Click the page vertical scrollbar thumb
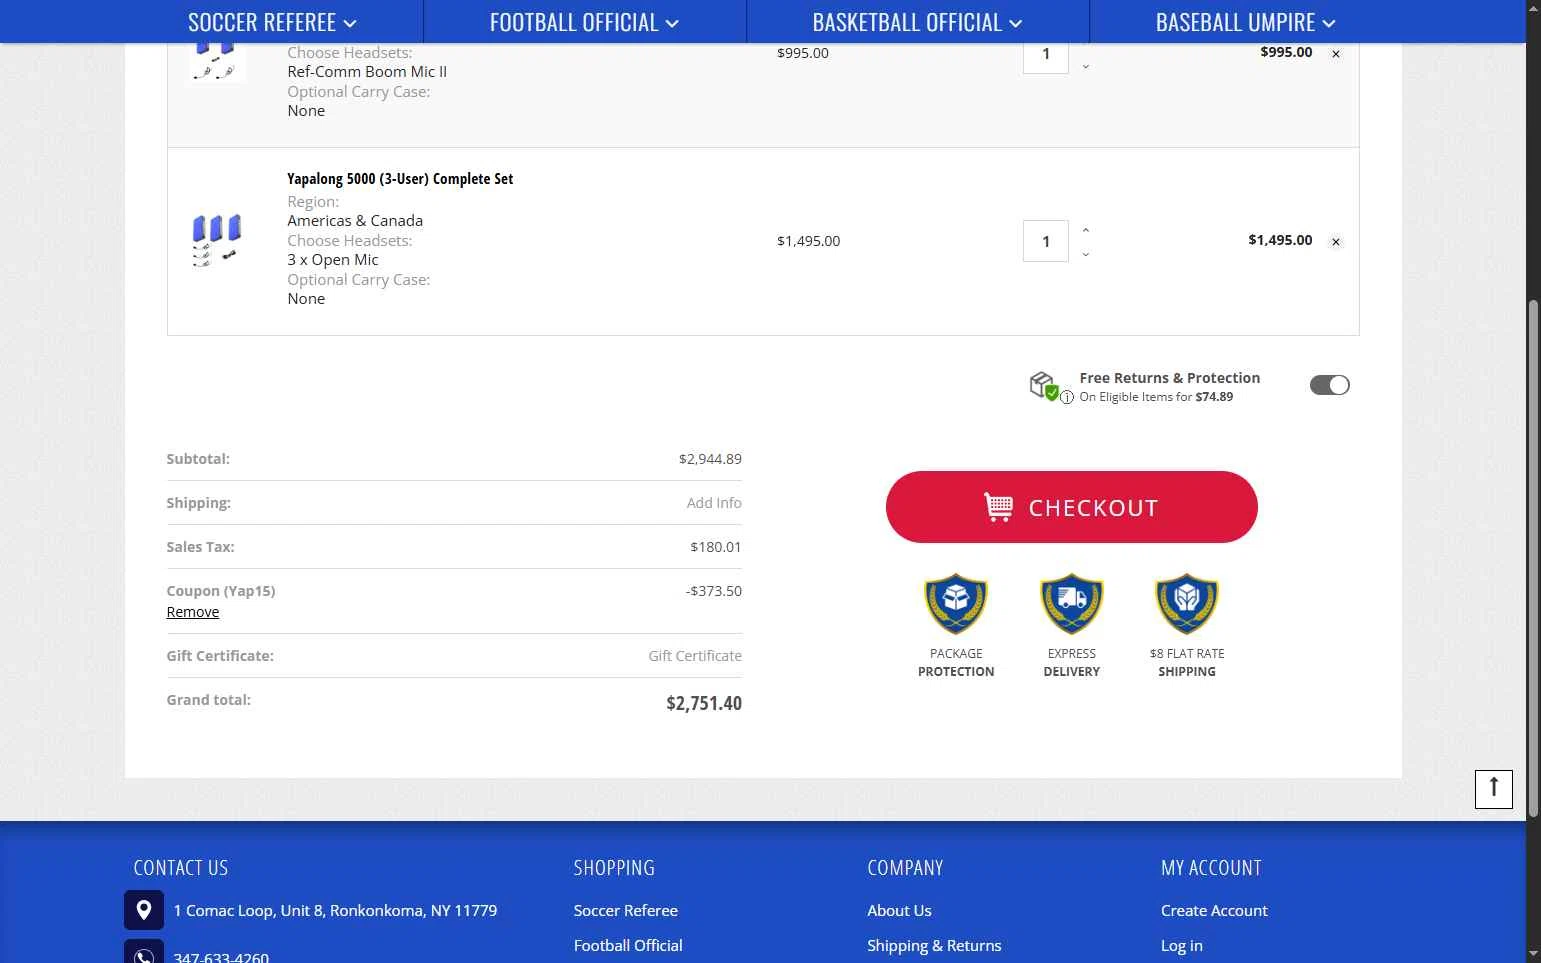This screenshot has height=963, width=1541. click(x=1533, y=558)
